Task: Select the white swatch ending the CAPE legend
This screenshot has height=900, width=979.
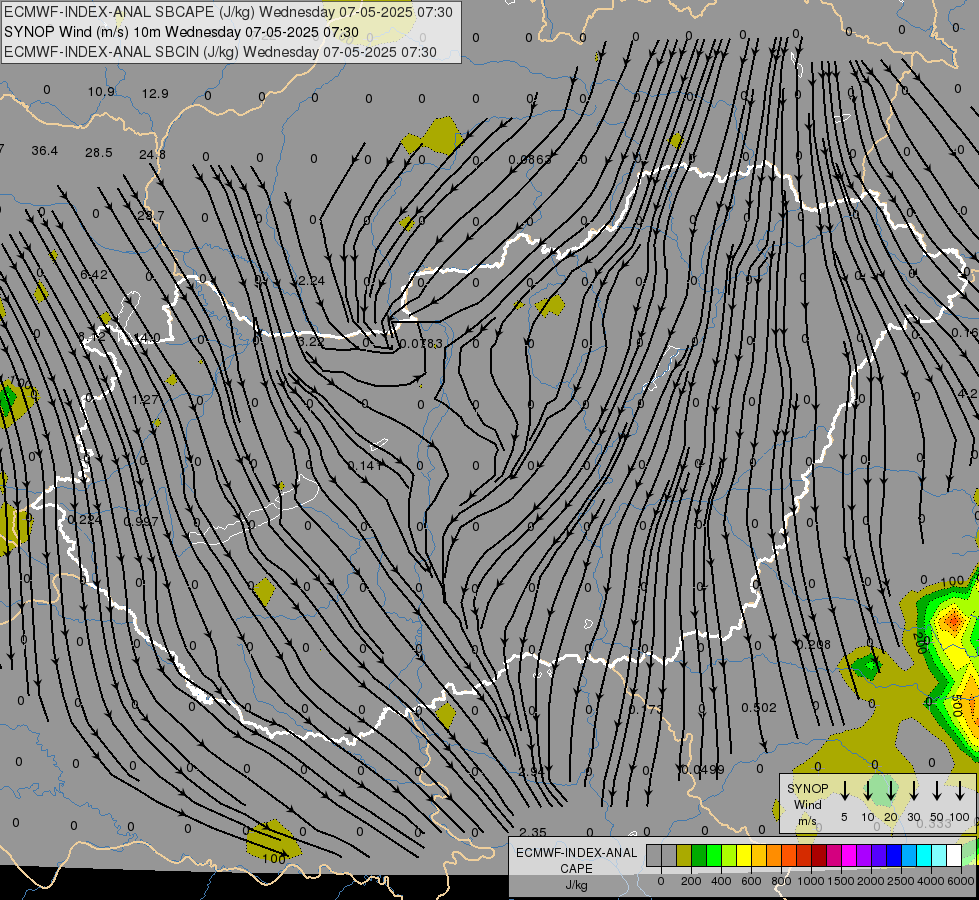Action: [953, 855]
